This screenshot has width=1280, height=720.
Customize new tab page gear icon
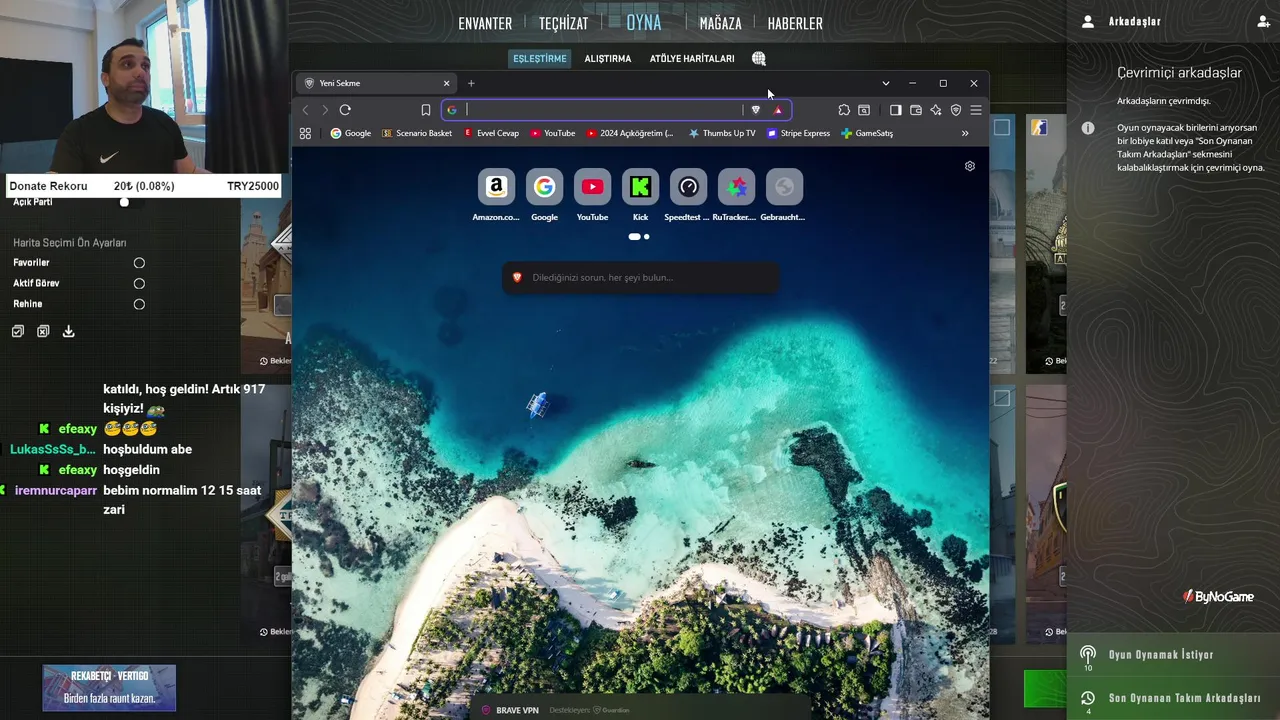coord(970,166)
